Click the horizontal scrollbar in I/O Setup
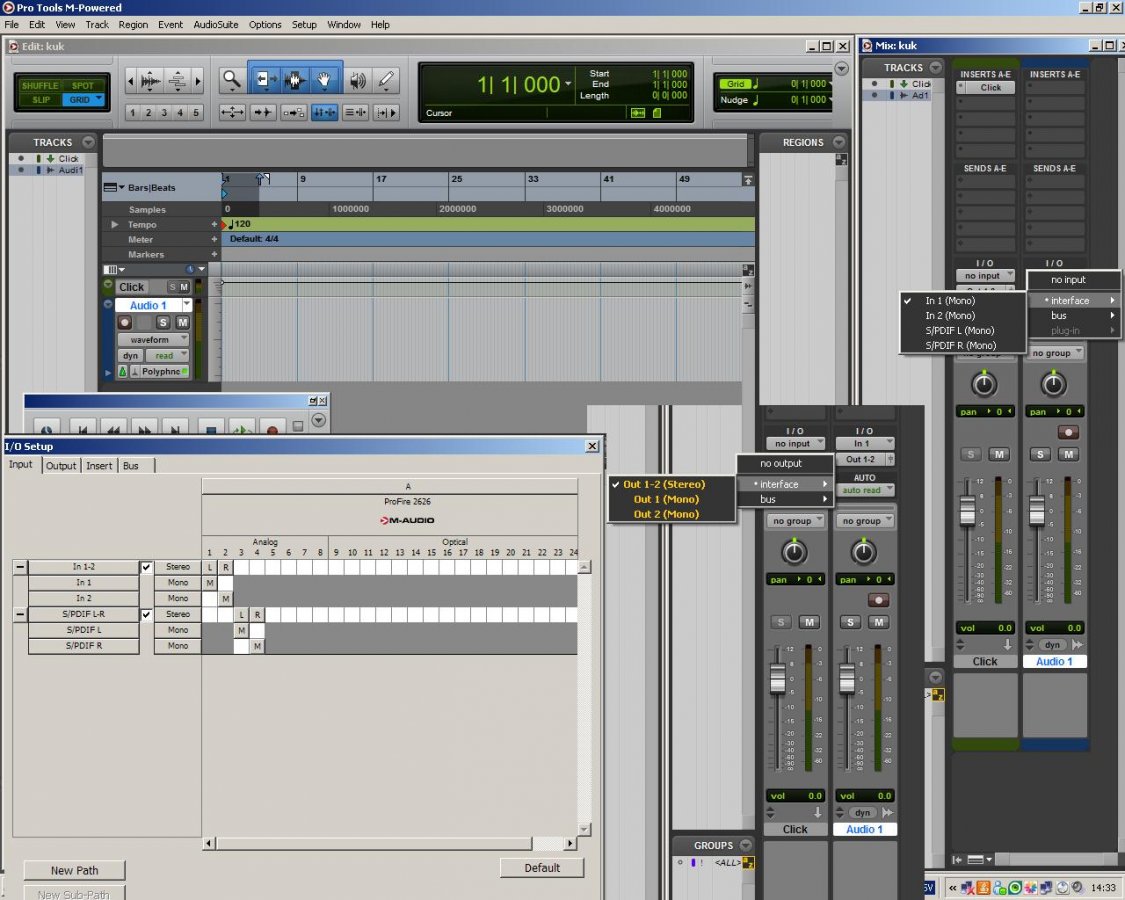1125x900 pixels. coord(389,843)
